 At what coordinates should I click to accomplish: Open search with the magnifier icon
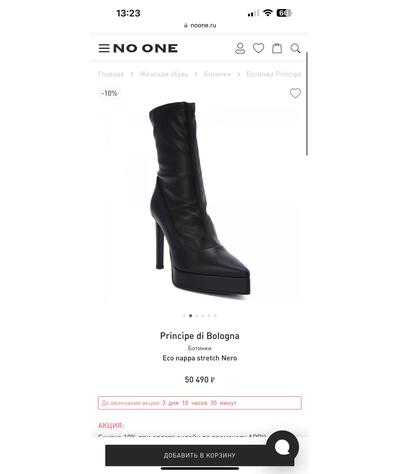295,48
